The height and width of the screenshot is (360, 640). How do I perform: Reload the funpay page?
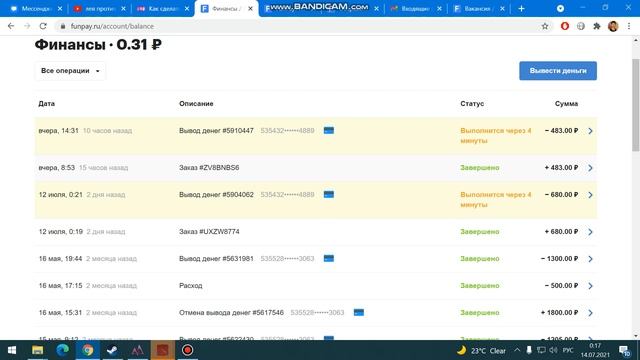point(43,26)
